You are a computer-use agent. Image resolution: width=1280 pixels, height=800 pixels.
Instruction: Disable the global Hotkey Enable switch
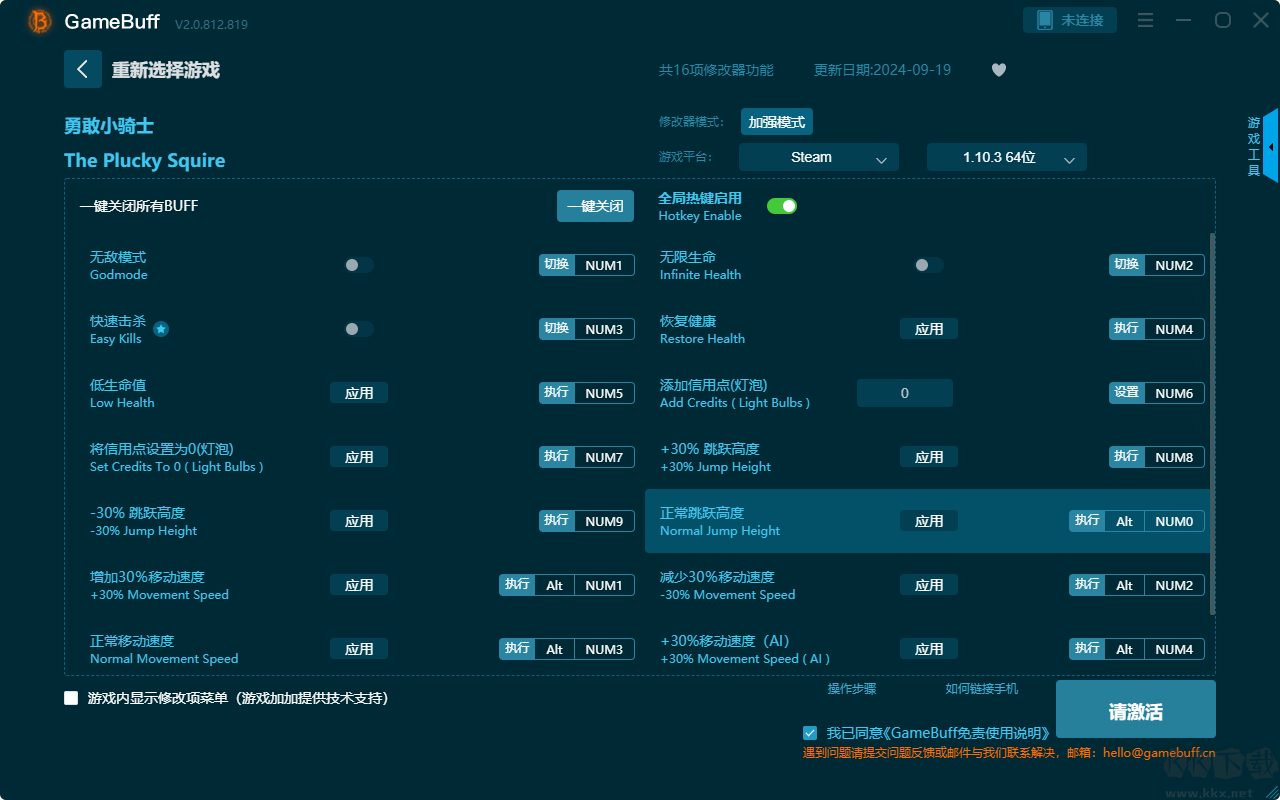point(782,206)
